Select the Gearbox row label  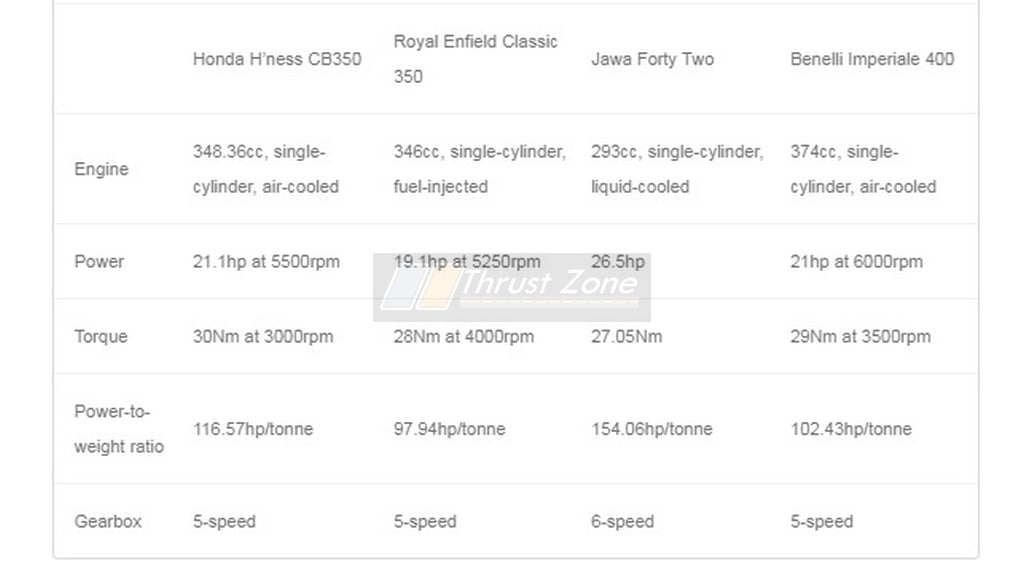(108, 521)
